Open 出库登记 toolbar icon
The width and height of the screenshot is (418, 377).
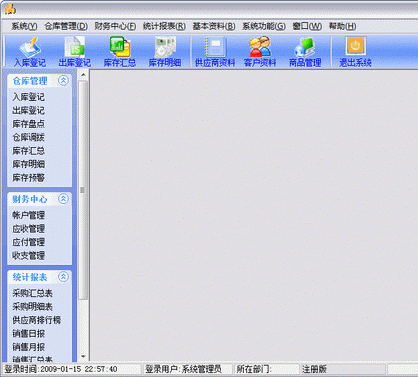click(74, 52)
